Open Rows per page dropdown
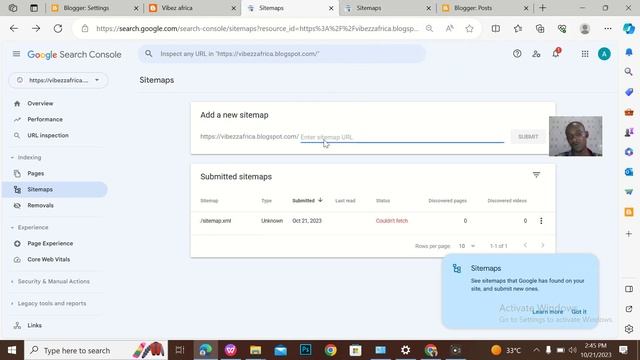Screen dimensions: 640x360 [x=467, y=246]
